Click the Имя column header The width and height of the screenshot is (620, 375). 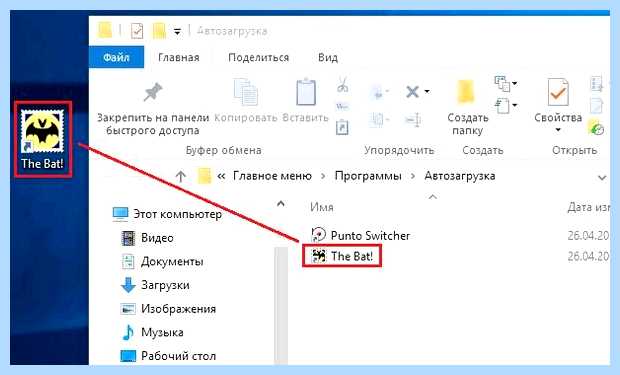click(x=321, y=207)
